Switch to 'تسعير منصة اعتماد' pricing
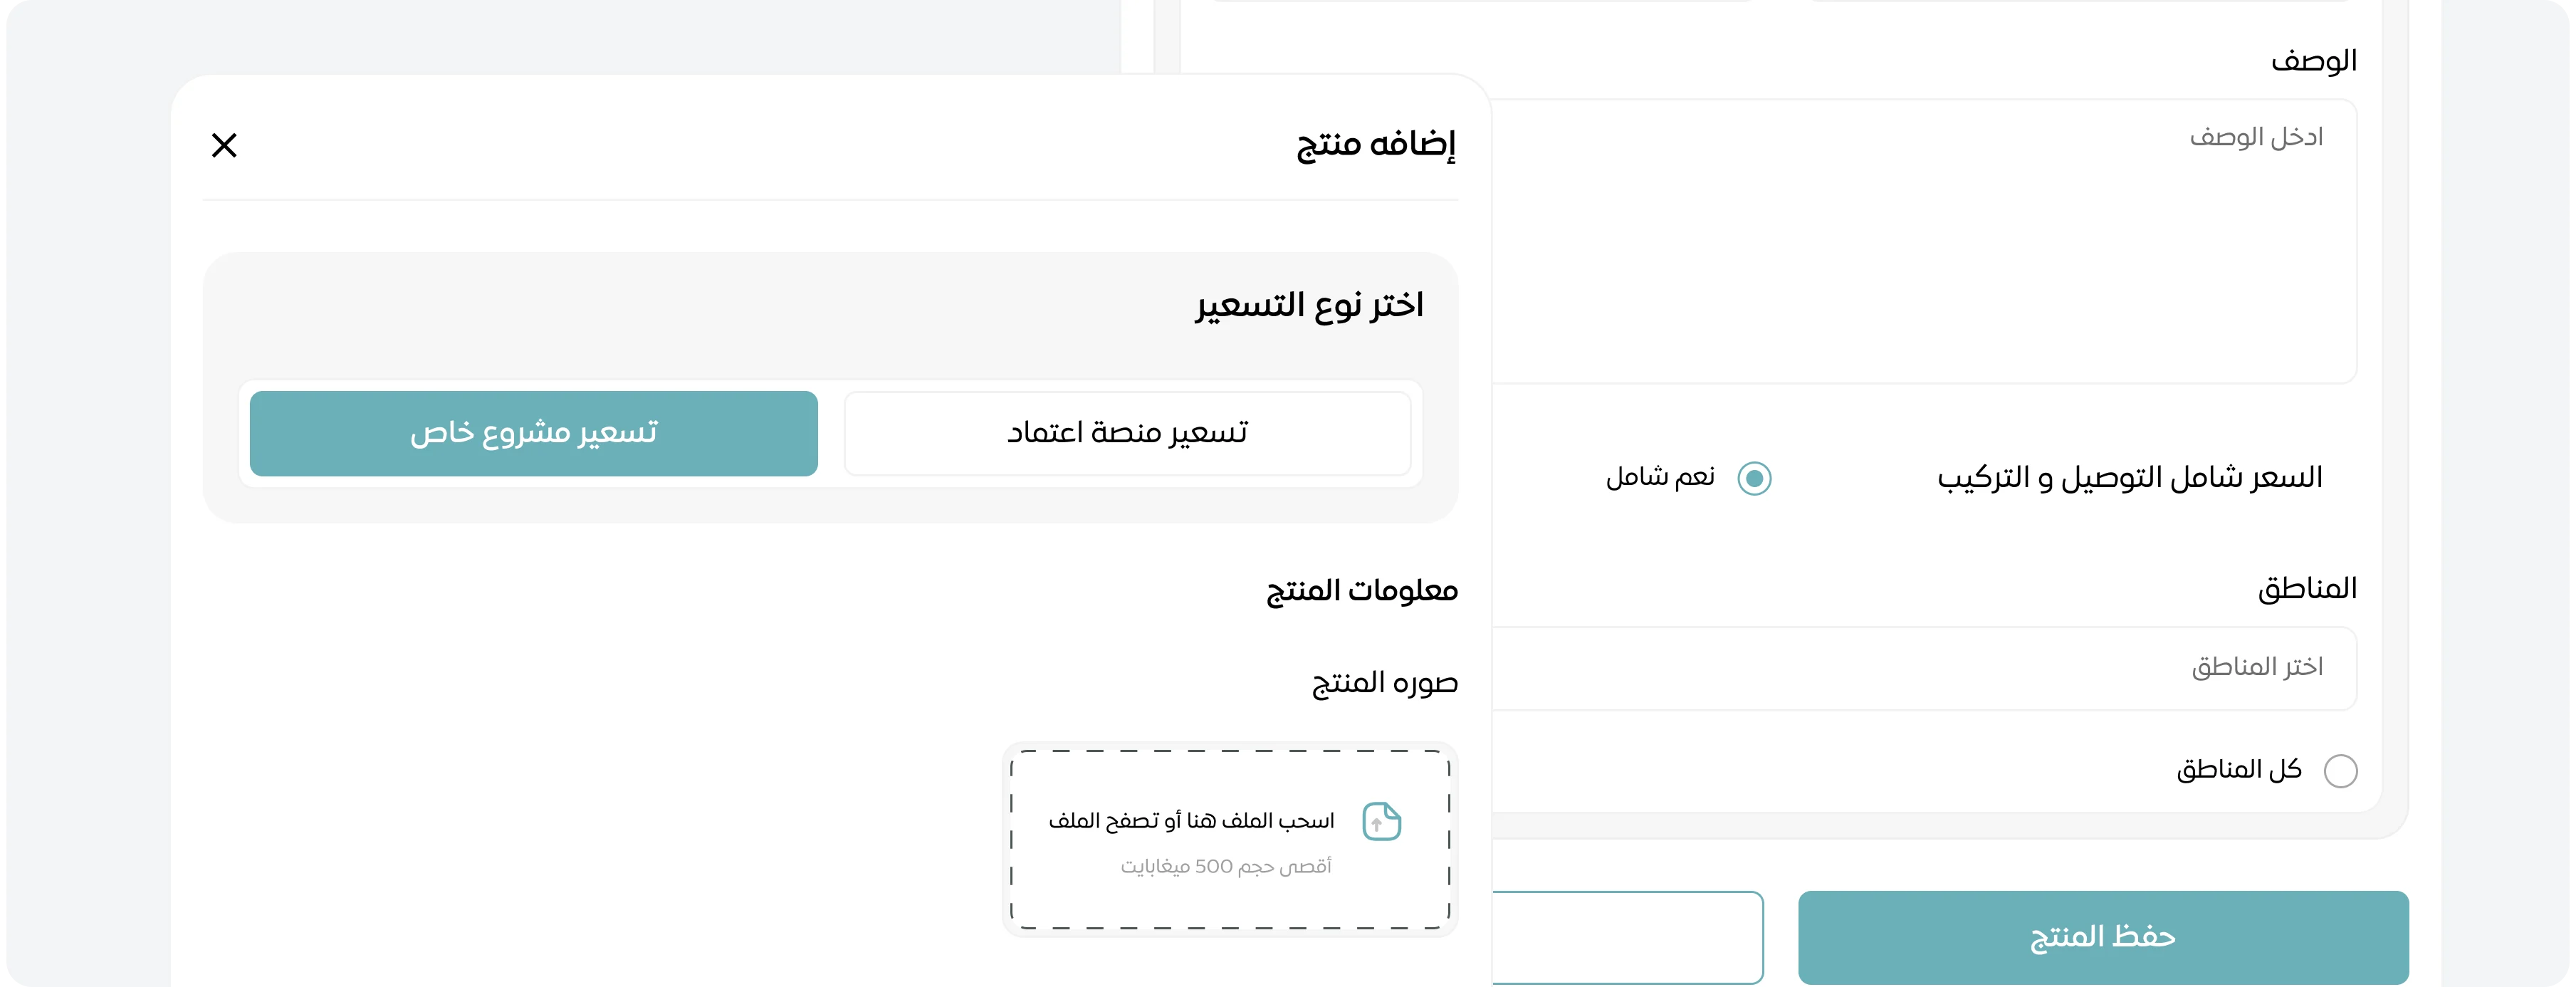The image size is (2576, 987). (x=1127, y=433)
